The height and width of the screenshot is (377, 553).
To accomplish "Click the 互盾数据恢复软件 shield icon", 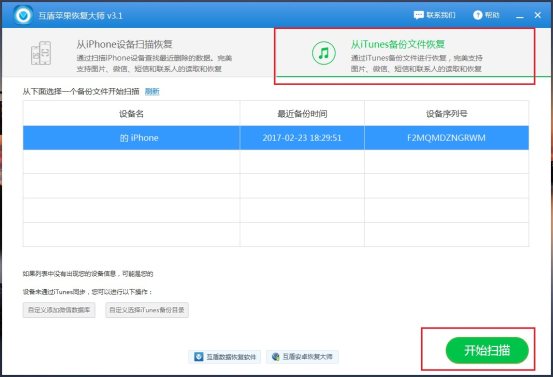I will pos(199,357).
